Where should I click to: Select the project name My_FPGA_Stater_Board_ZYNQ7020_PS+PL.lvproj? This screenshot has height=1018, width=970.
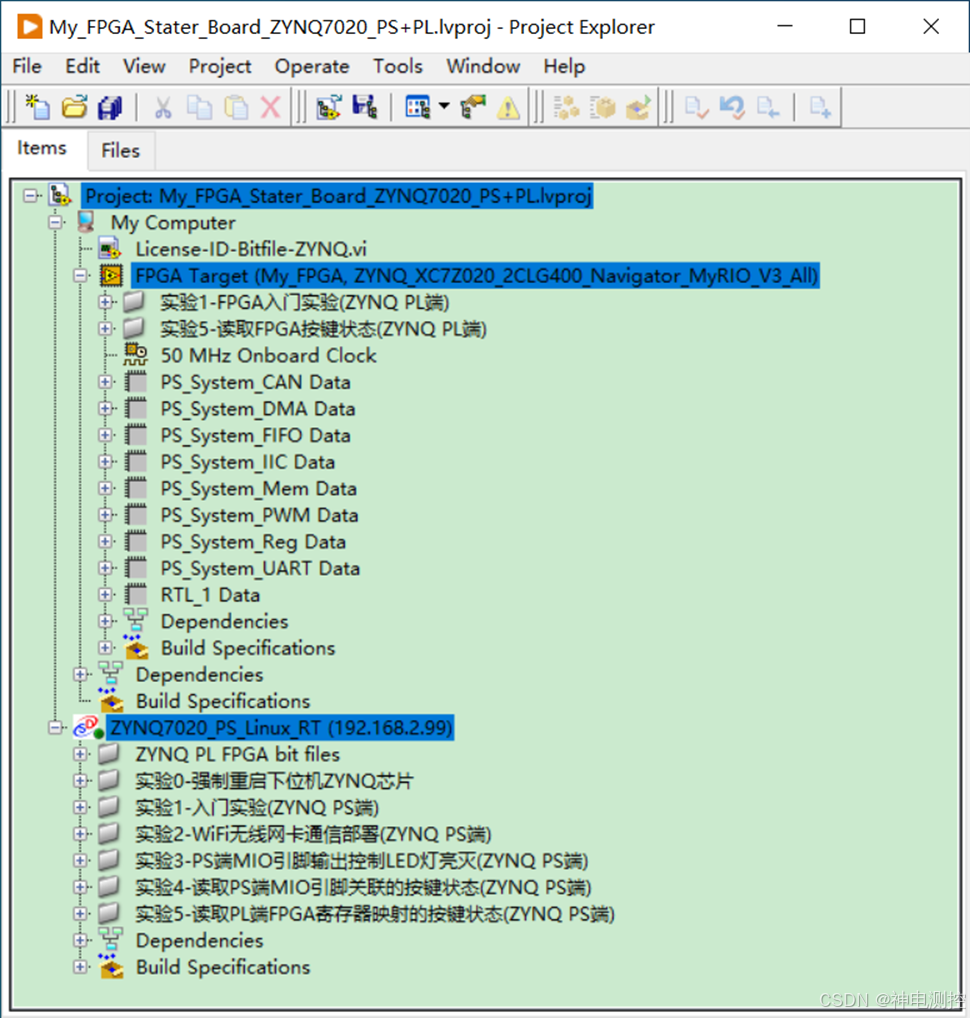[338, 196]
